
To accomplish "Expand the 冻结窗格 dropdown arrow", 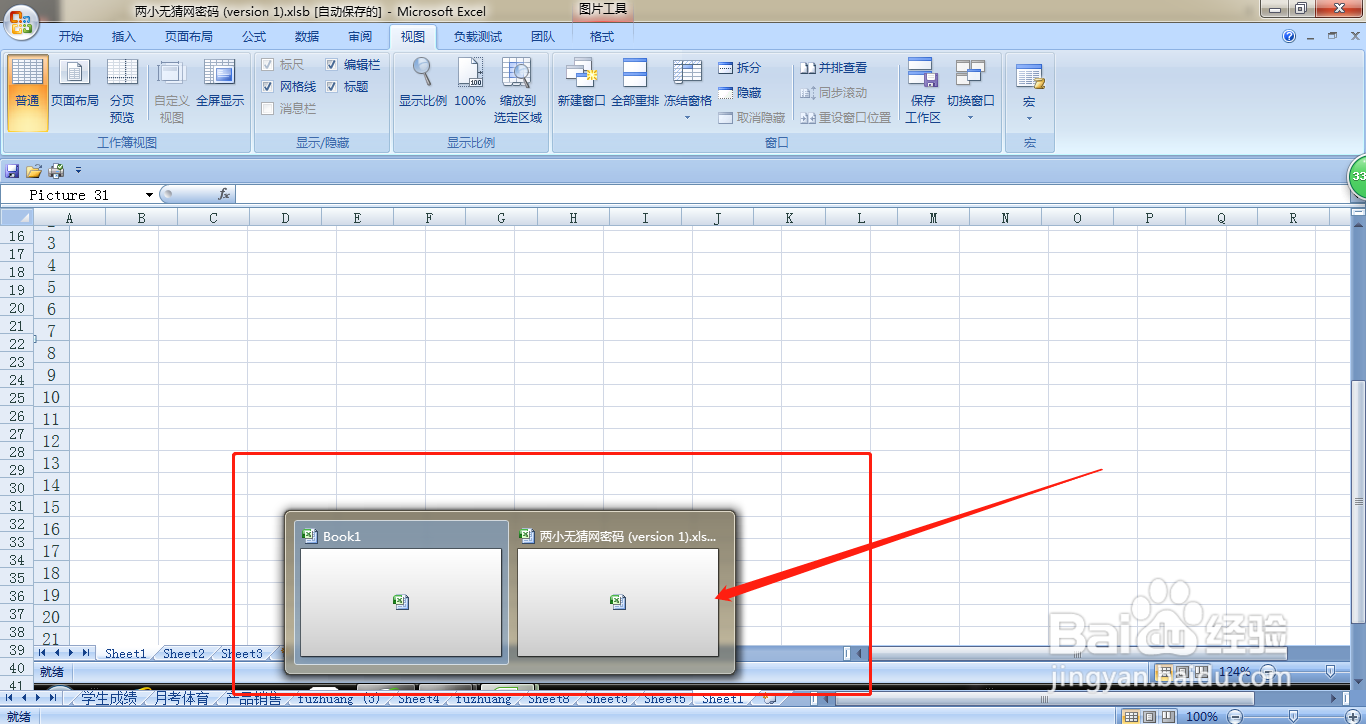I will coord(688,118).
